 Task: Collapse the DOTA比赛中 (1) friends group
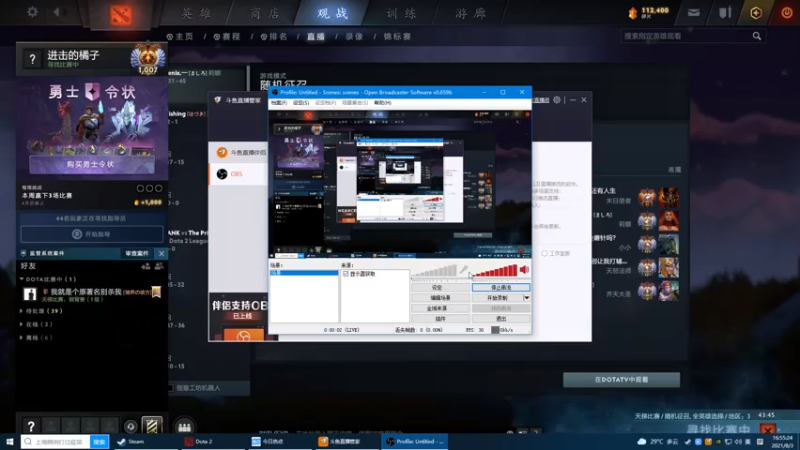point(21,279)
